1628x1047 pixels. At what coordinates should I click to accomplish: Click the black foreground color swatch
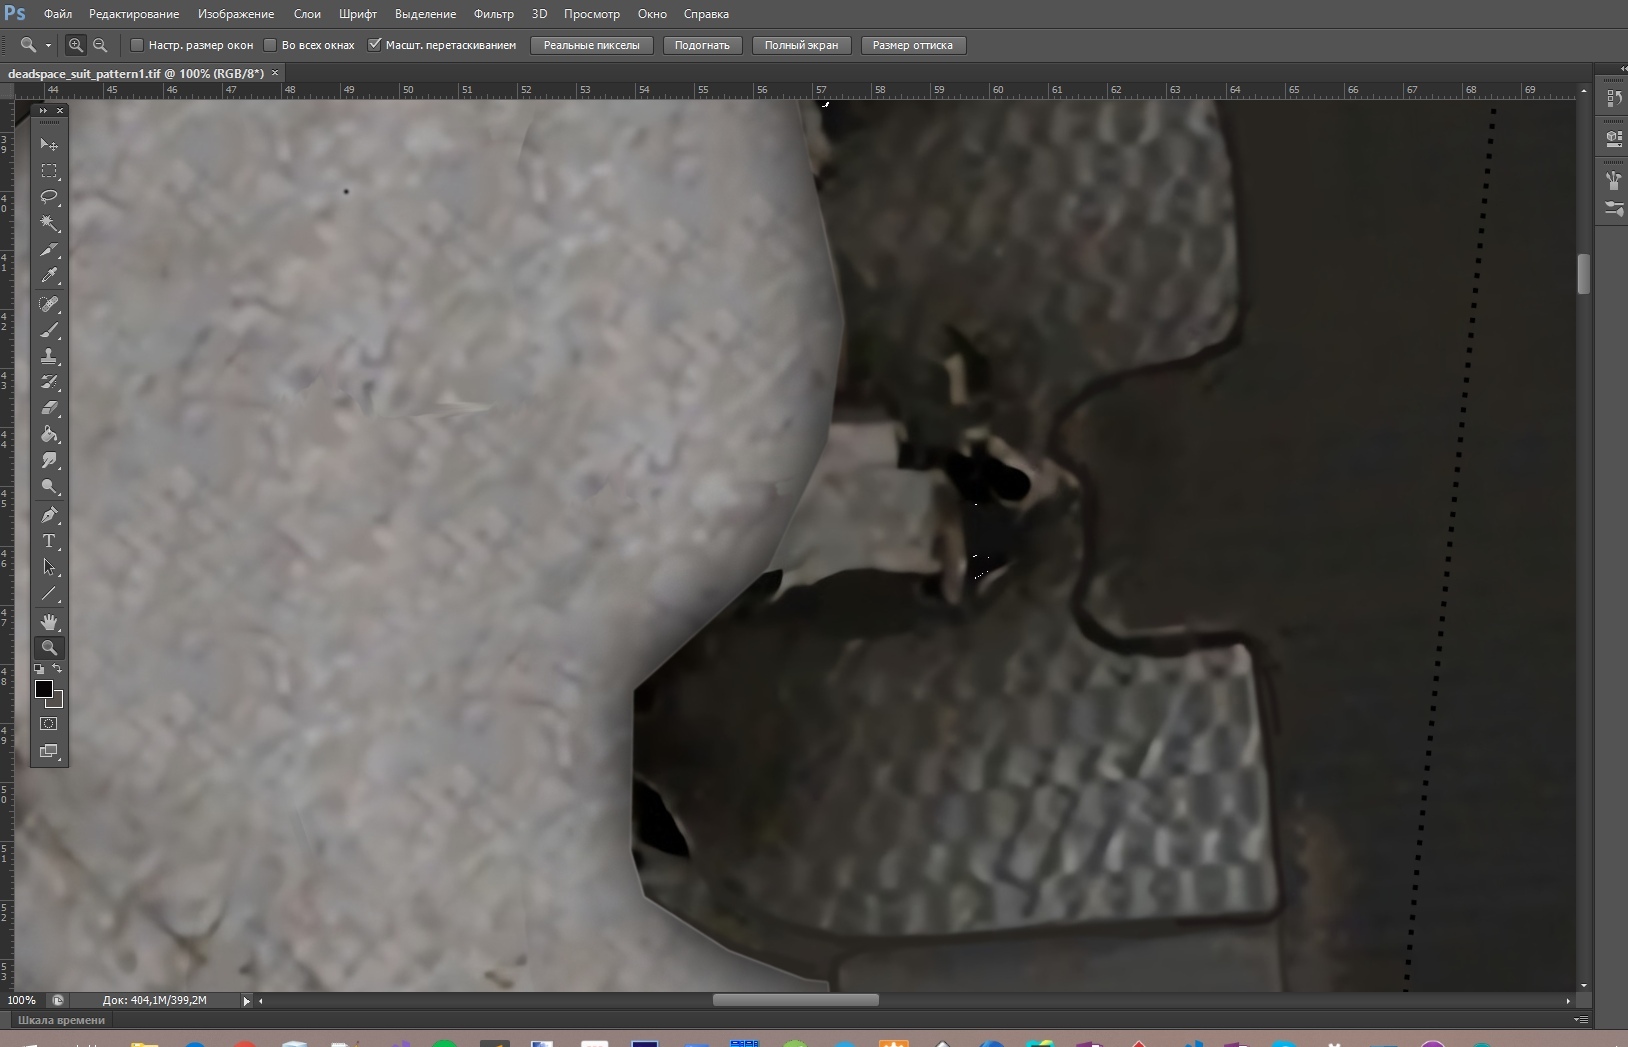click(43, 689)
